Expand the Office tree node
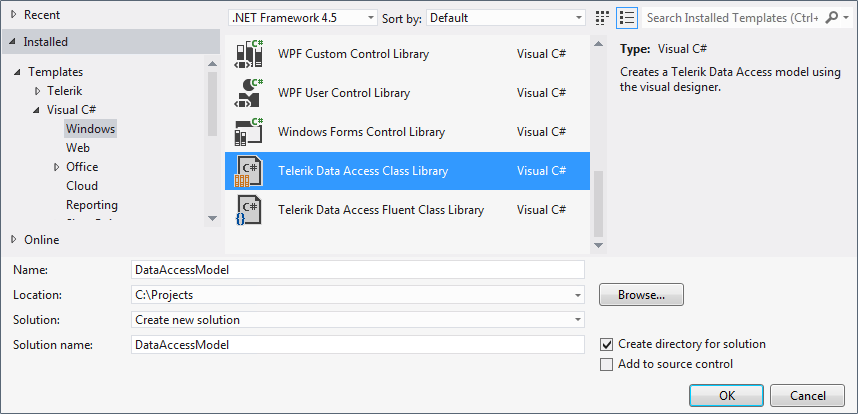The image size is (858, 414). pyautogui.click(x=56, y=167)
